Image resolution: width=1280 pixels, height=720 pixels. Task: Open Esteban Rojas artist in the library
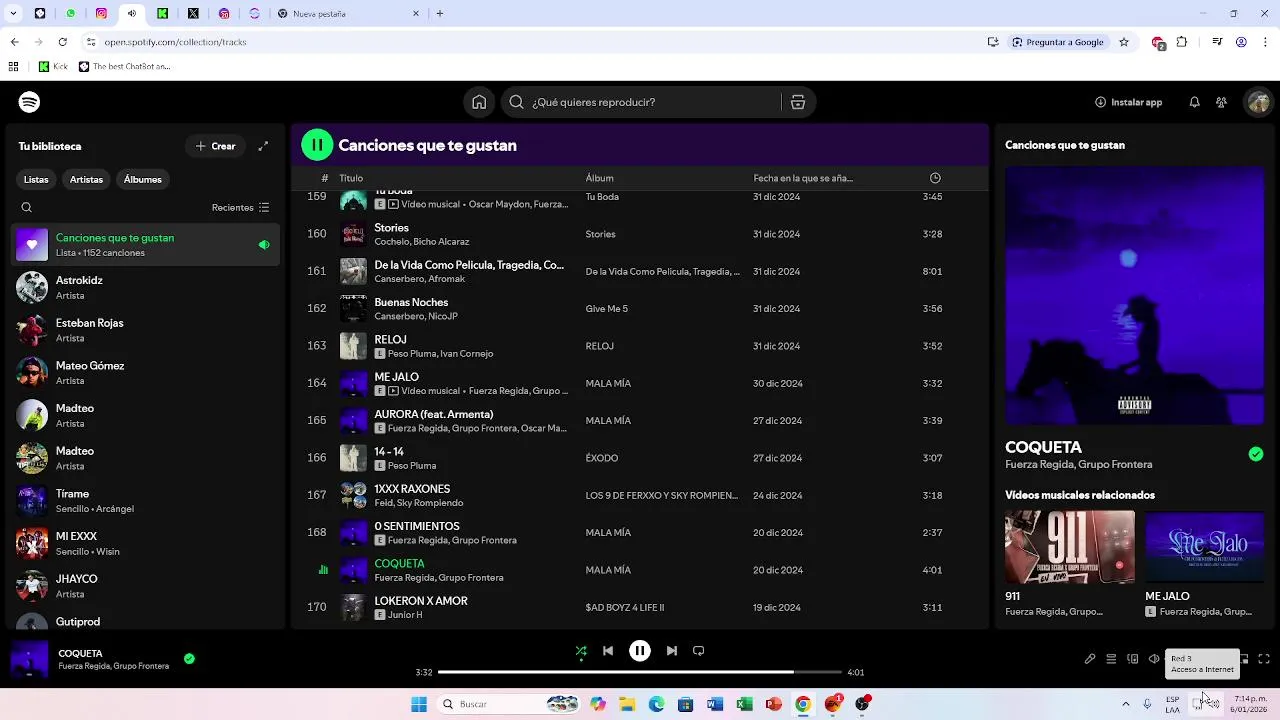click(146, 330)
